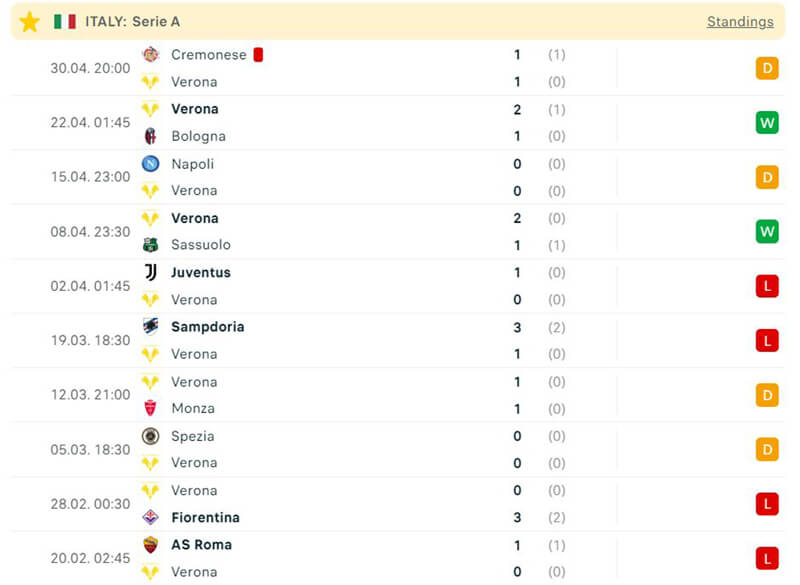Click the Sassuolo club crest
This screenshot has width=800, height=585.
click(x=150, y=245)
